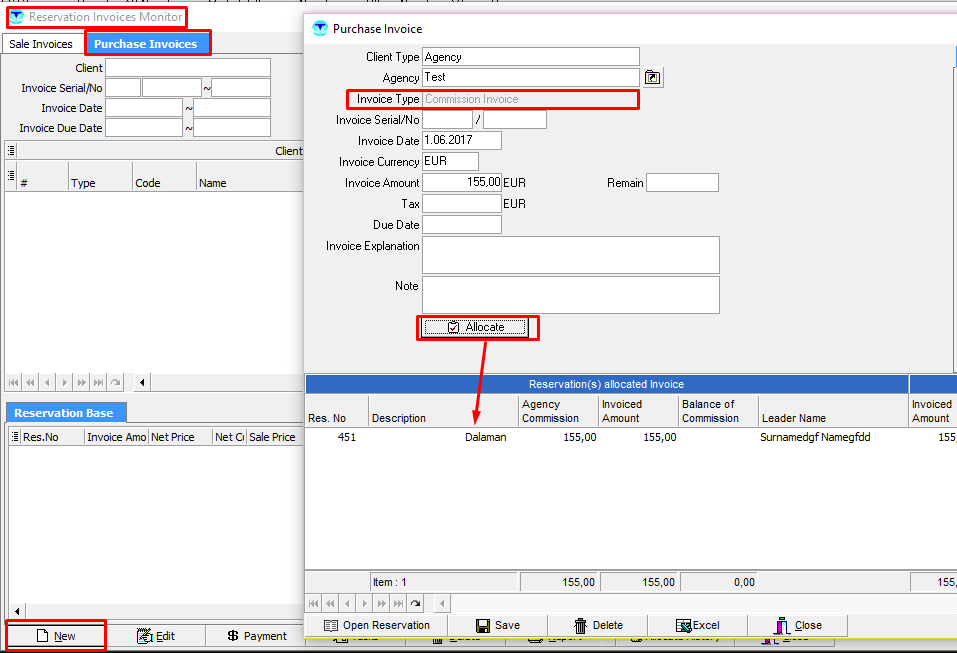The height and width of the screenshot is (653, 957).
Task: Delete the invoice with the trash button
Action: tap(597, 625)
